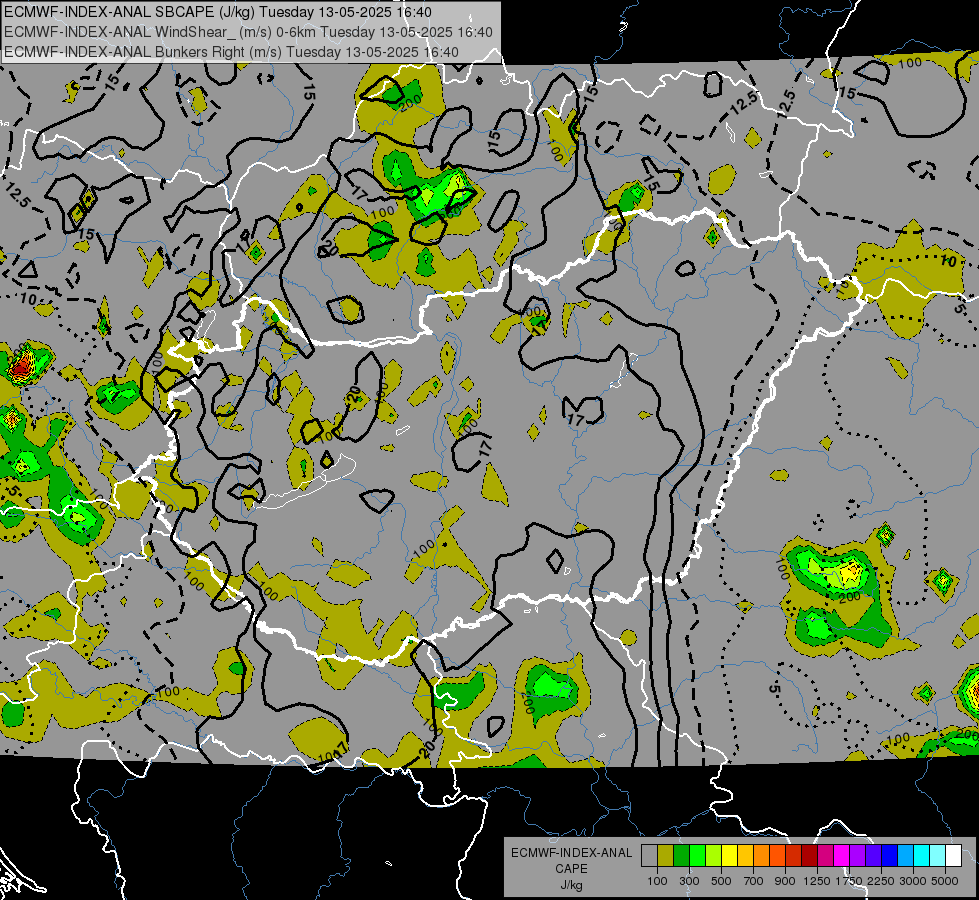Select the 300 tick label on legend scale
This screenshot has width=979, height=900.
[x=689, y=881]
